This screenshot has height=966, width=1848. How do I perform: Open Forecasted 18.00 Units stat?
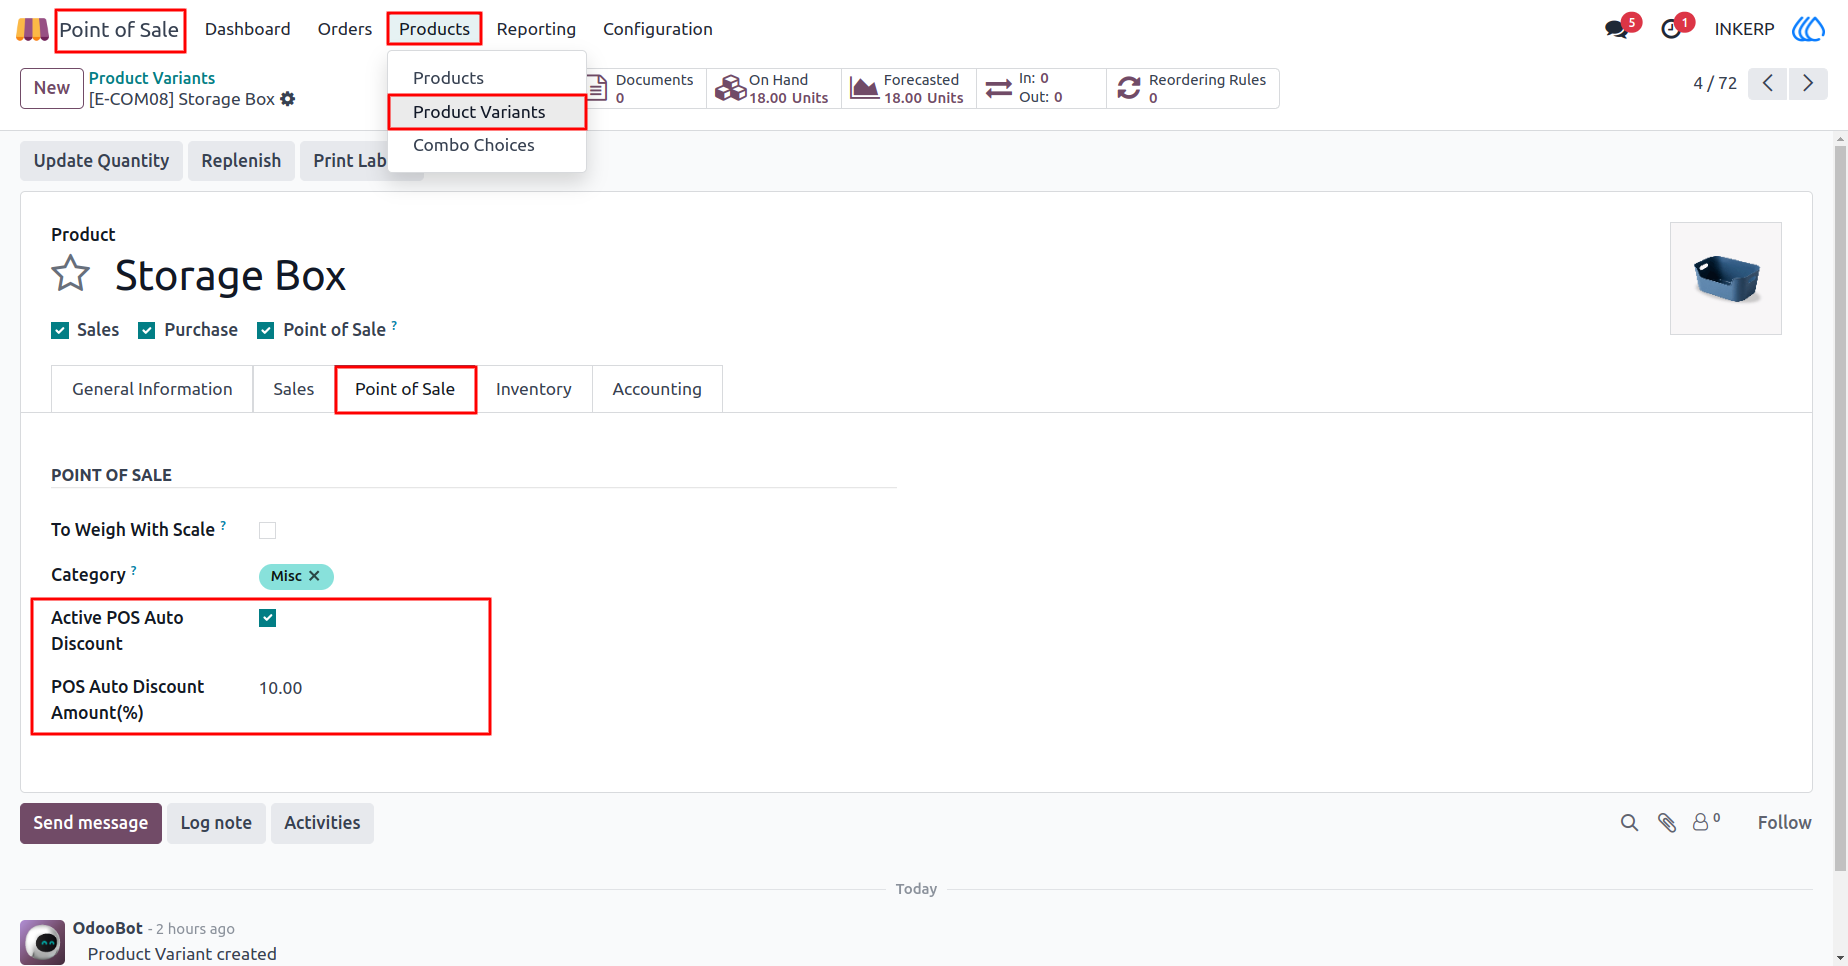tap(908, 88)
